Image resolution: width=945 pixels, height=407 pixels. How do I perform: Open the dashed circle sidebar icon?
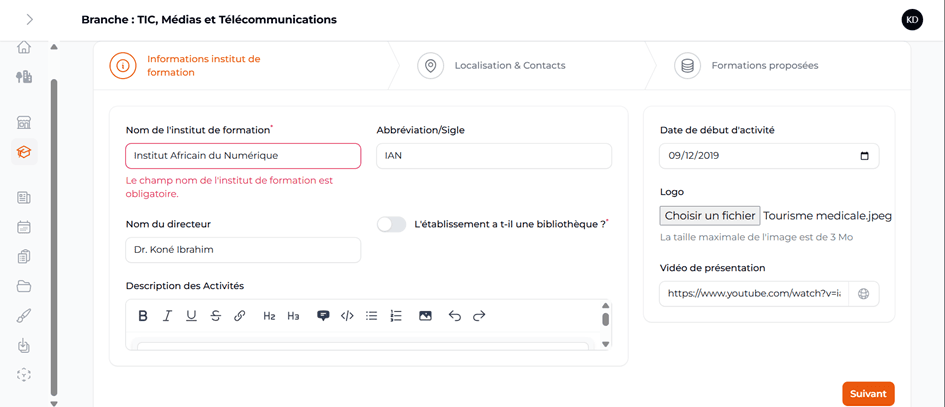pyautogui.click(x=24, y=375)
